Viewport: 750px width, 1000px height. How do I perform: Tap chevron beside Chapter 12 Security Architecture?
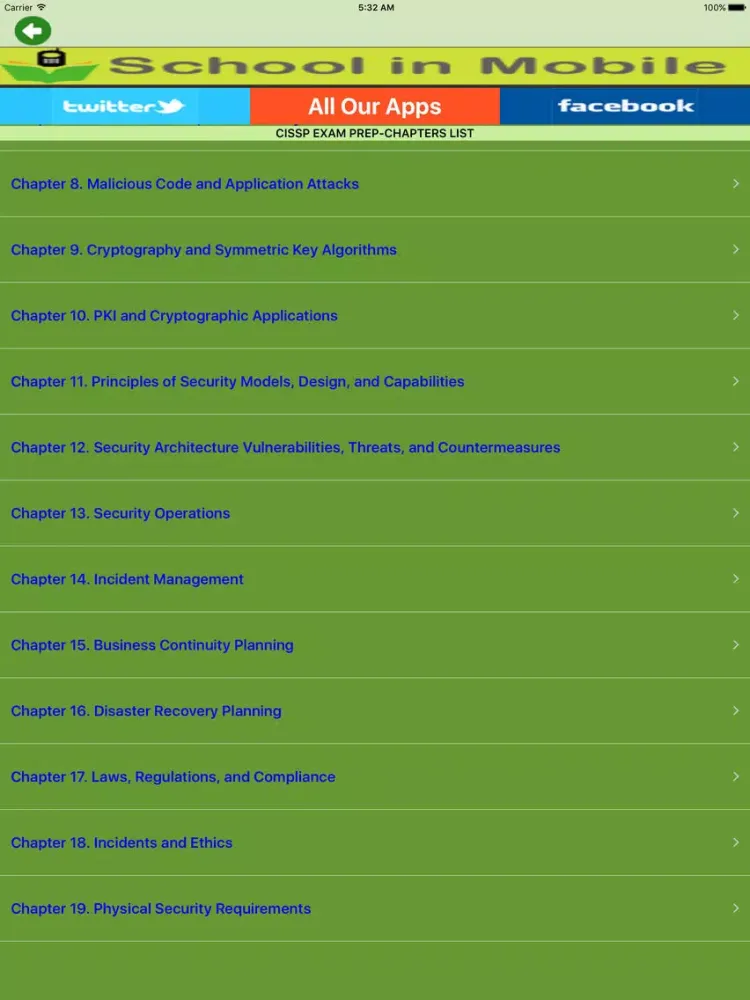click(x=736, y=448)
